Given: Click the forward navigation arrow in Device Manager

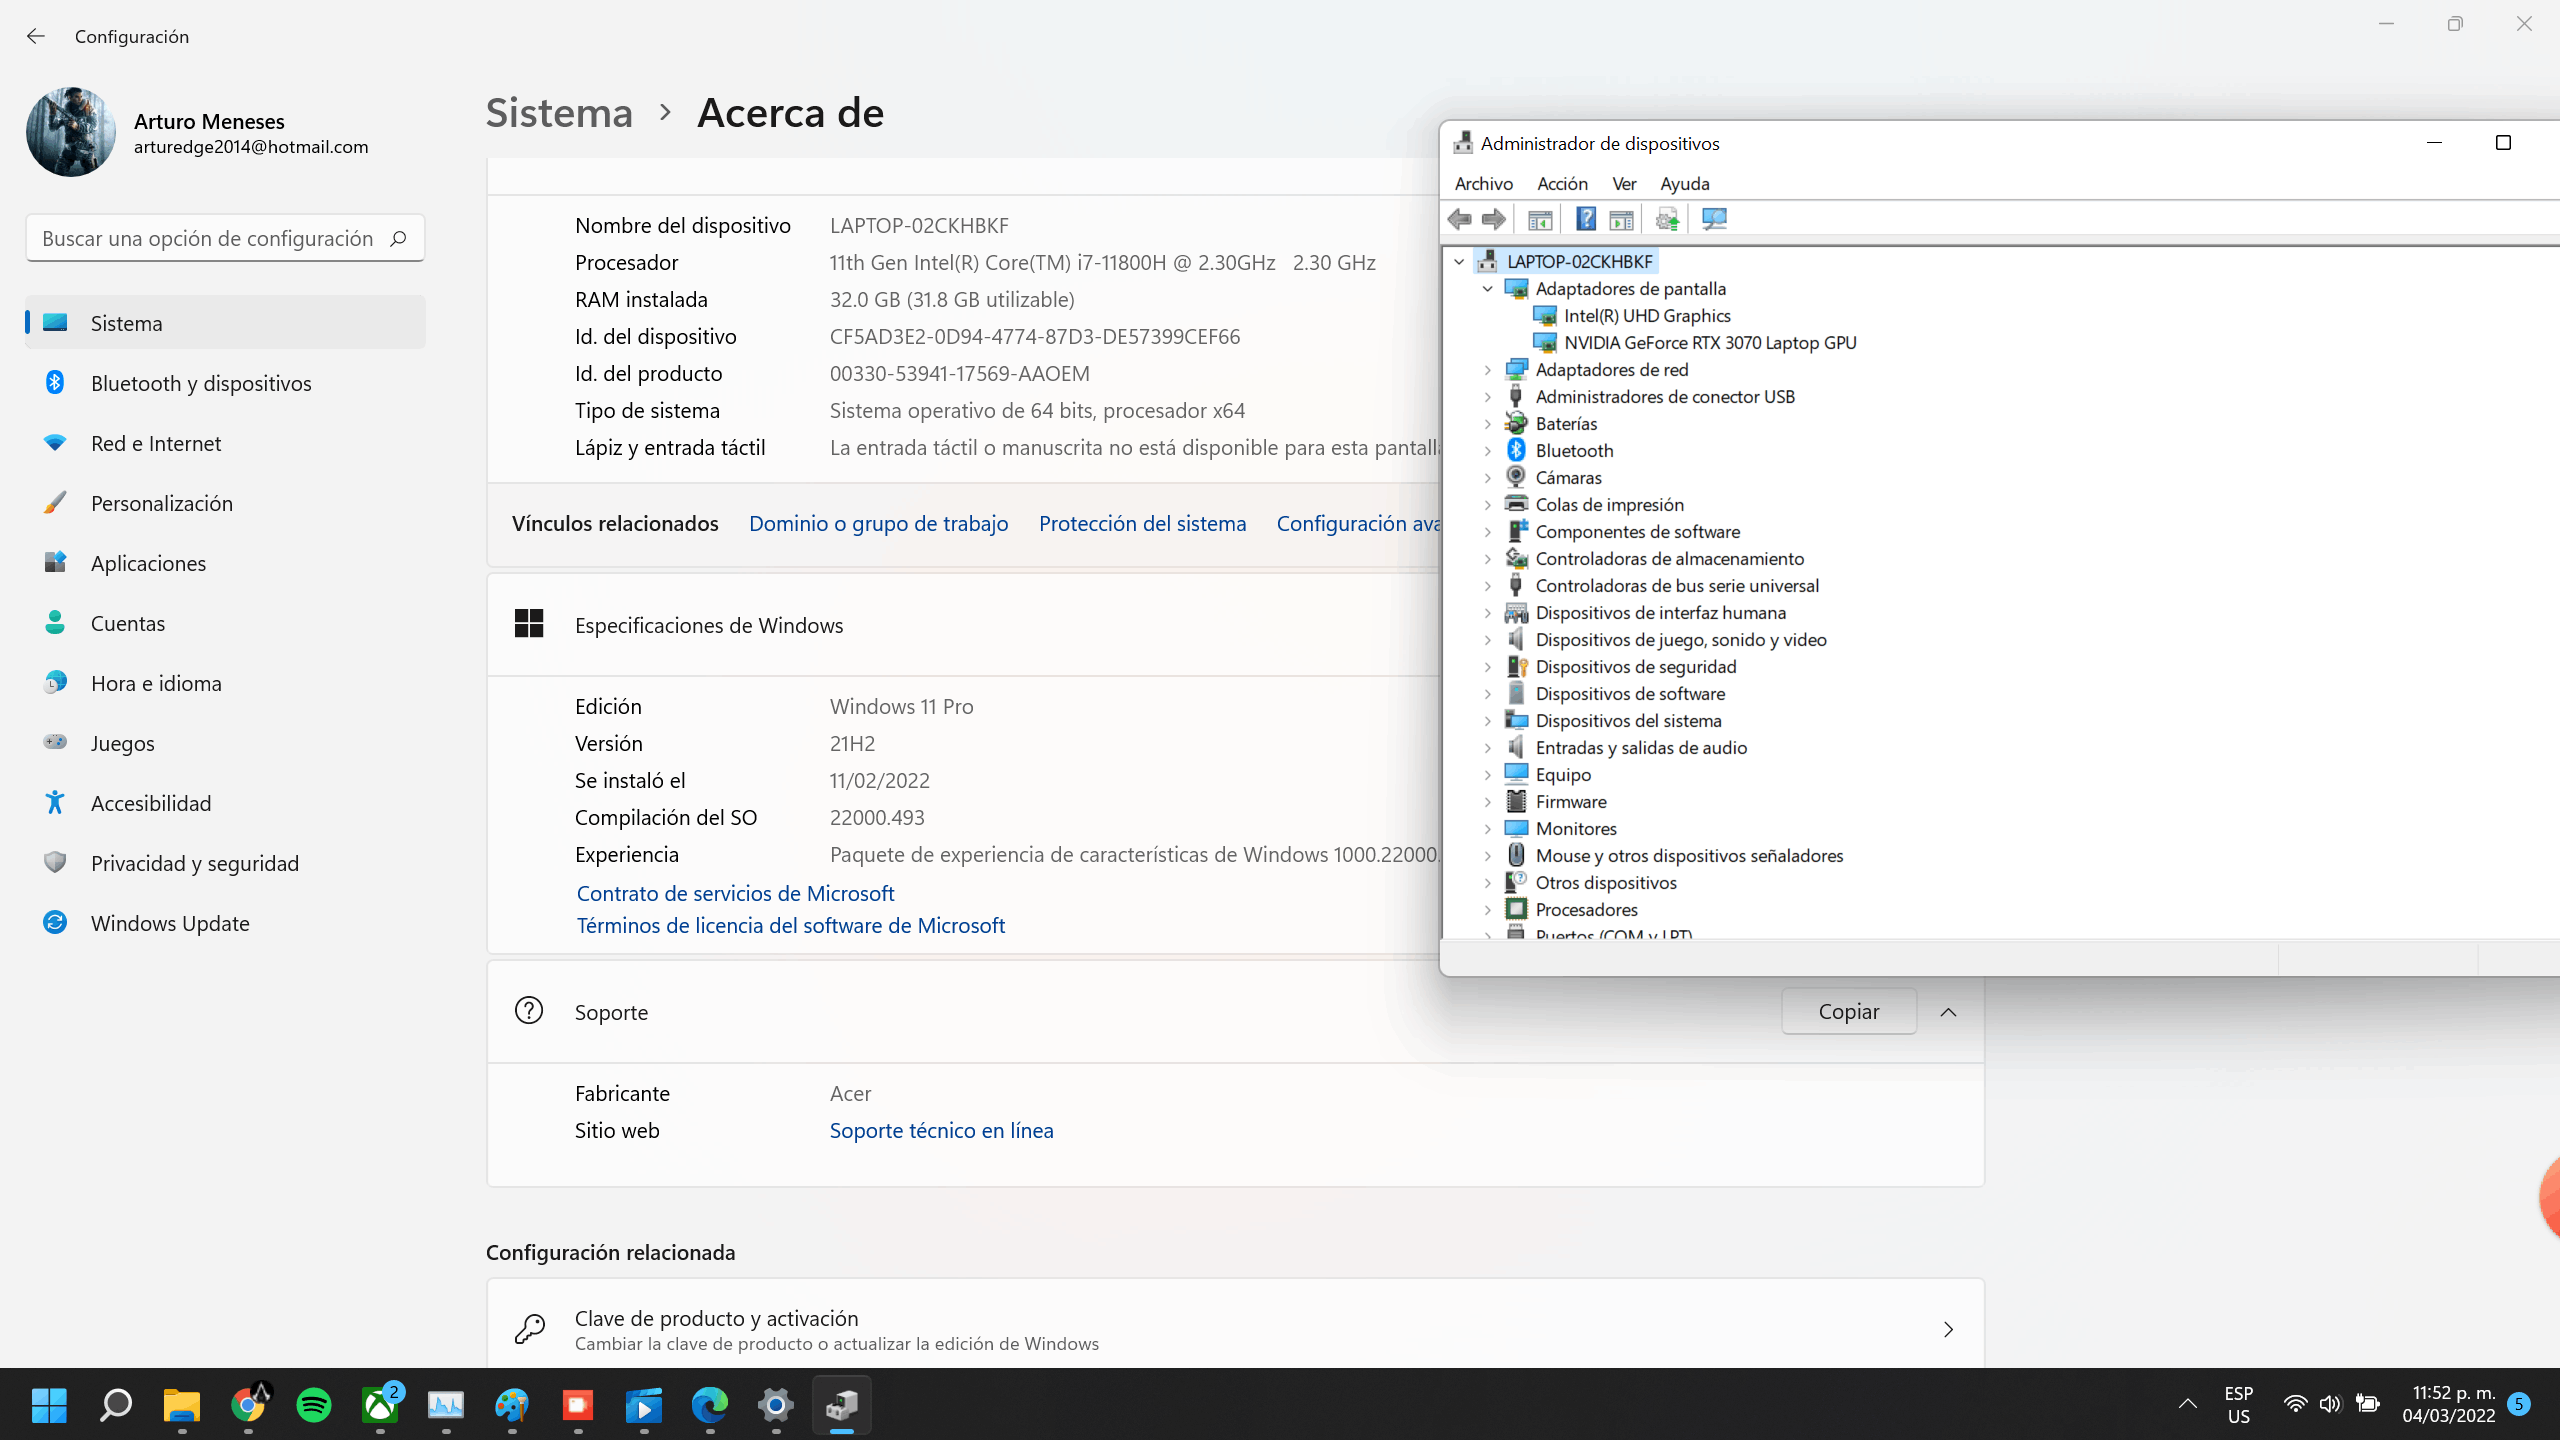Looking at the screenshot, I should (x=1493, y=218).
